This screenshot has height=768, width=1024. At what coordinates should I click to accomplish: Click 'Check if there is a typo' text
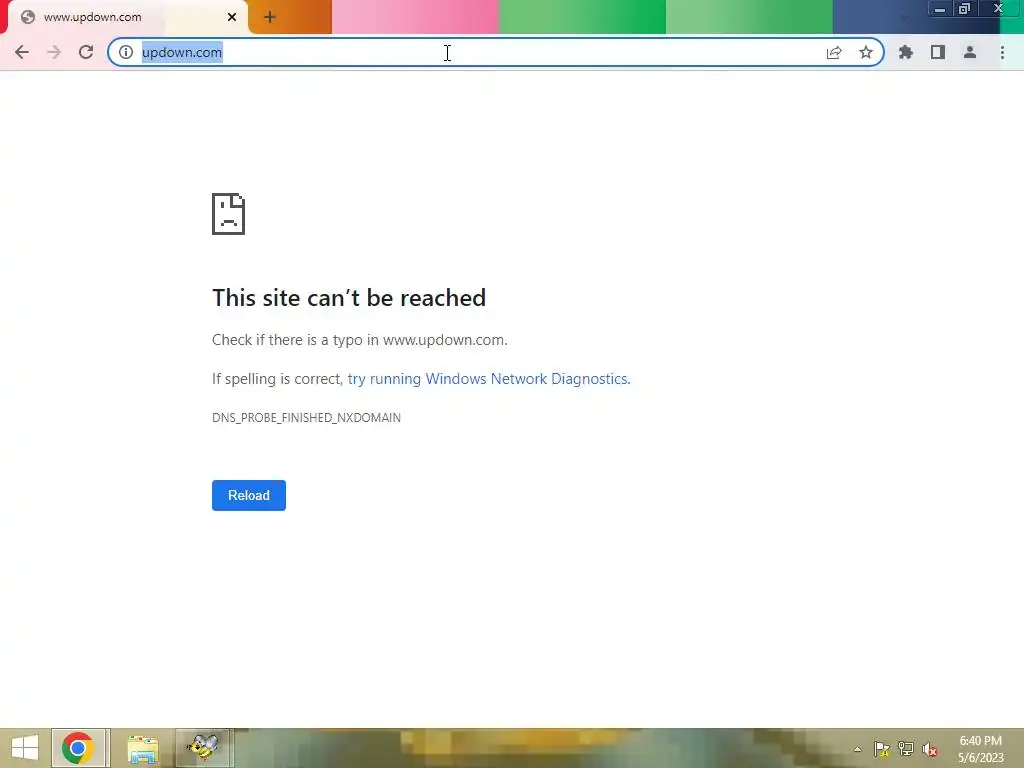point(360,340)
